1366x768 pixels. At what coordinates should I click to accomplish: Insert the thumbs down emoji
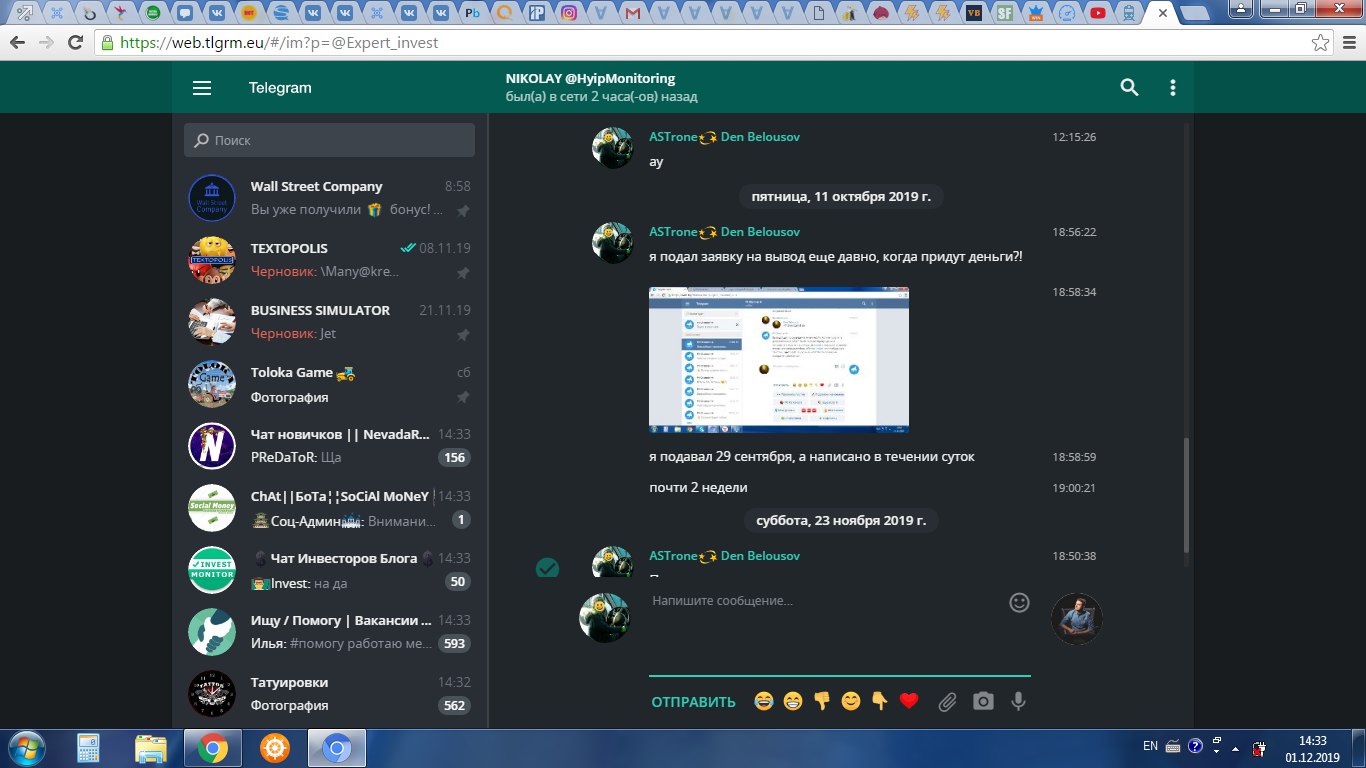[x=822, y=702]
